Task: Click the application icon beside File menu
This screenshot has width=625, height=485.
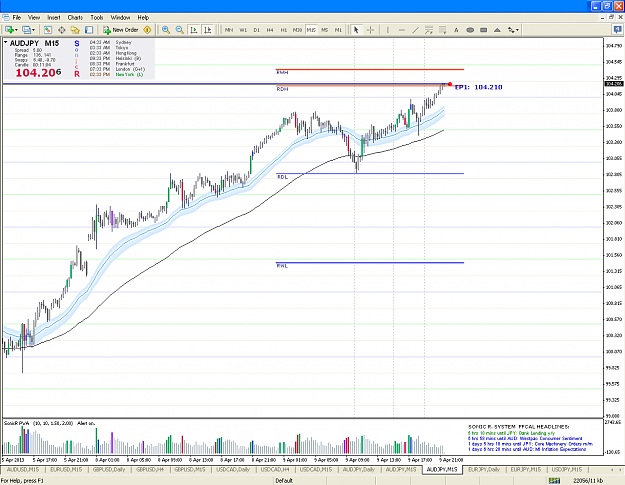Action: click(x=6, y=18)
